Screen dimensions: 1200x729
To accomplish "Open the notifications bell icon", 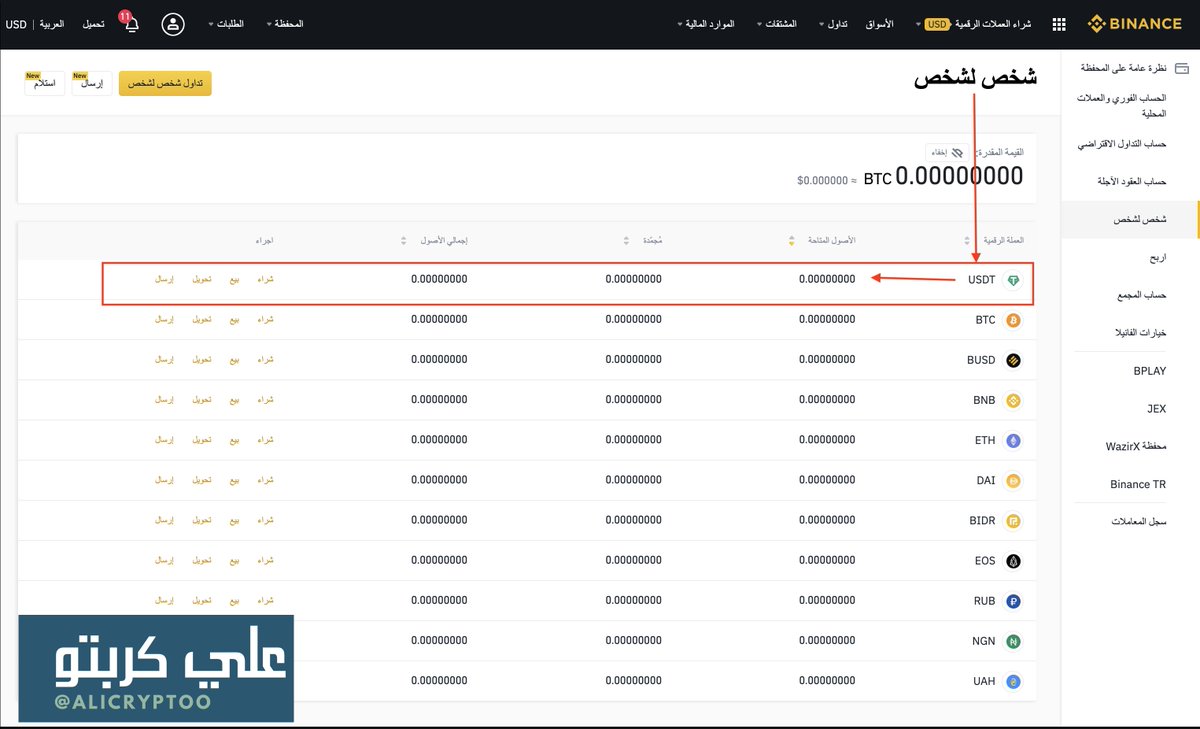I will point(131,24).
